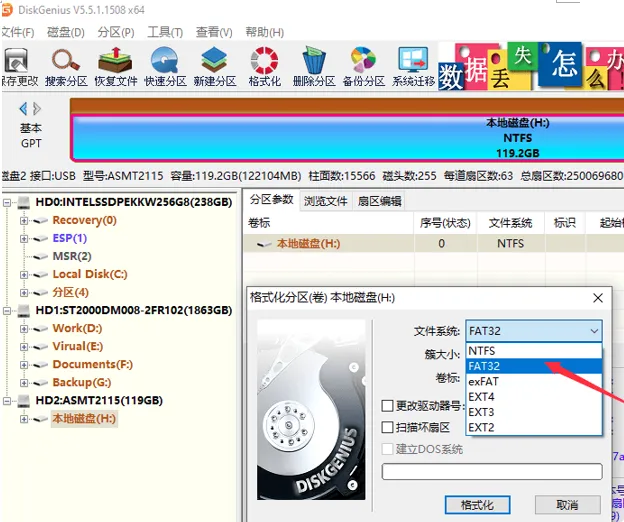
Task: Click the Search Partitions (搜索分区) magnifier icon
Action: 66,60
